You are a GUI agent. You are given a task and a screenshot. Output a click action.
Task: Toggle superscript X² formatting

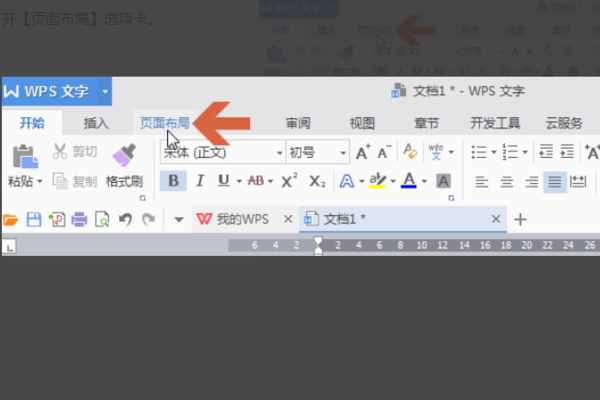289,181
